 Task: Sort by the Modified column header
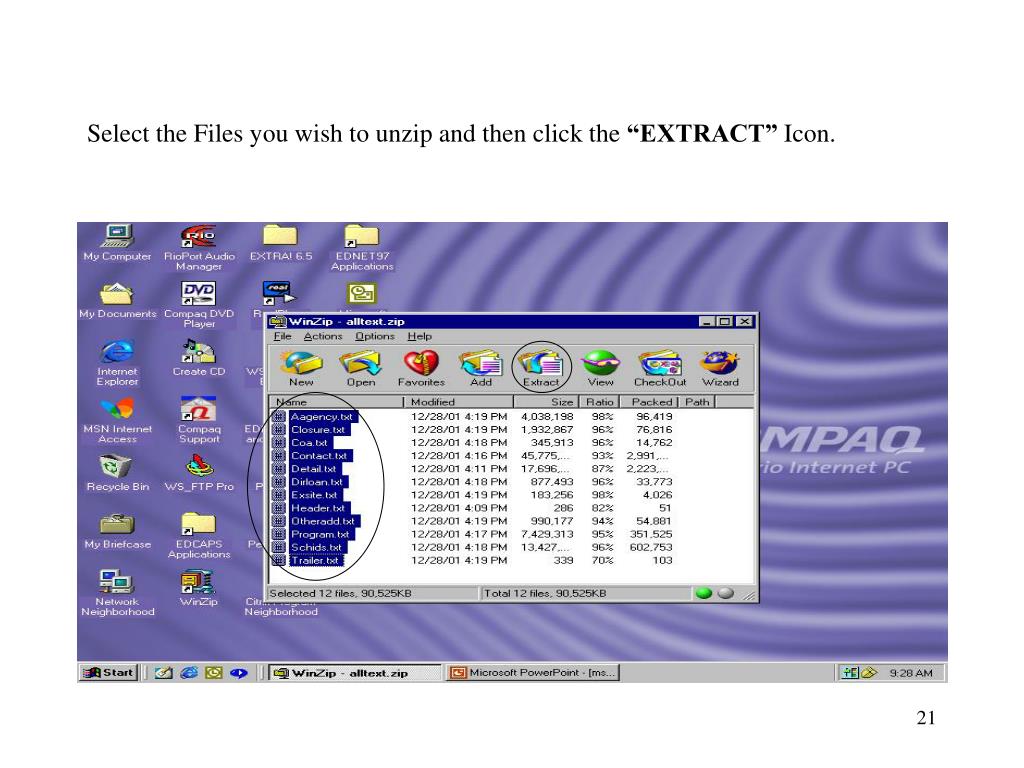[x=458, y=402]
